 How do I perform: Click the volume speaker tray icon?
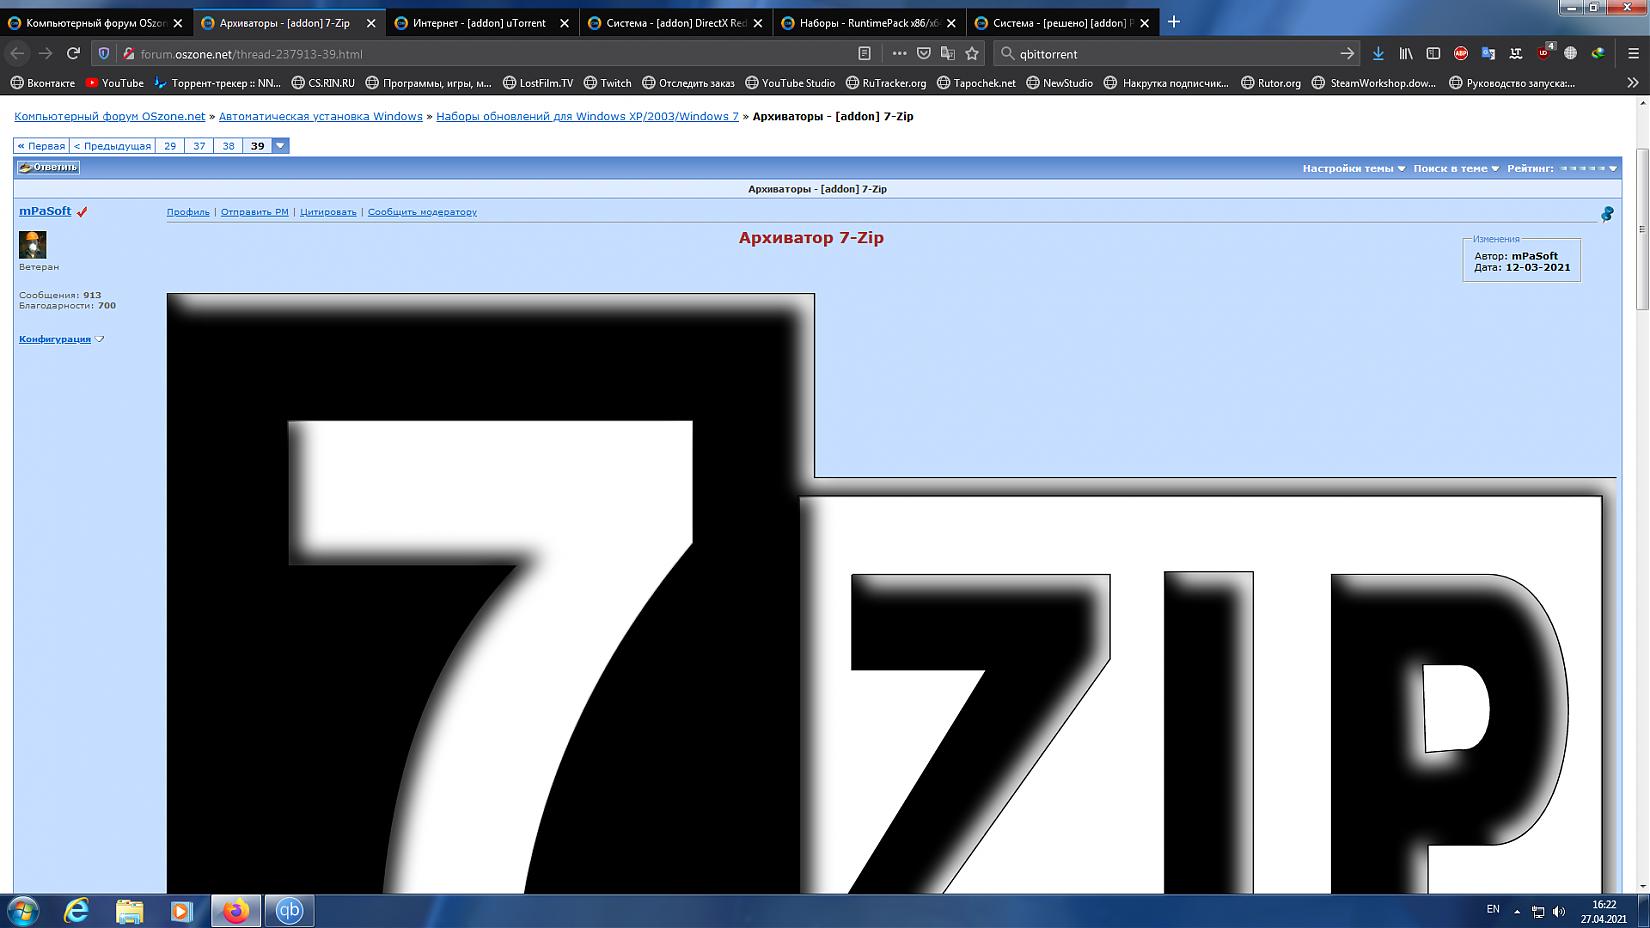click(x=1559, y=911)
